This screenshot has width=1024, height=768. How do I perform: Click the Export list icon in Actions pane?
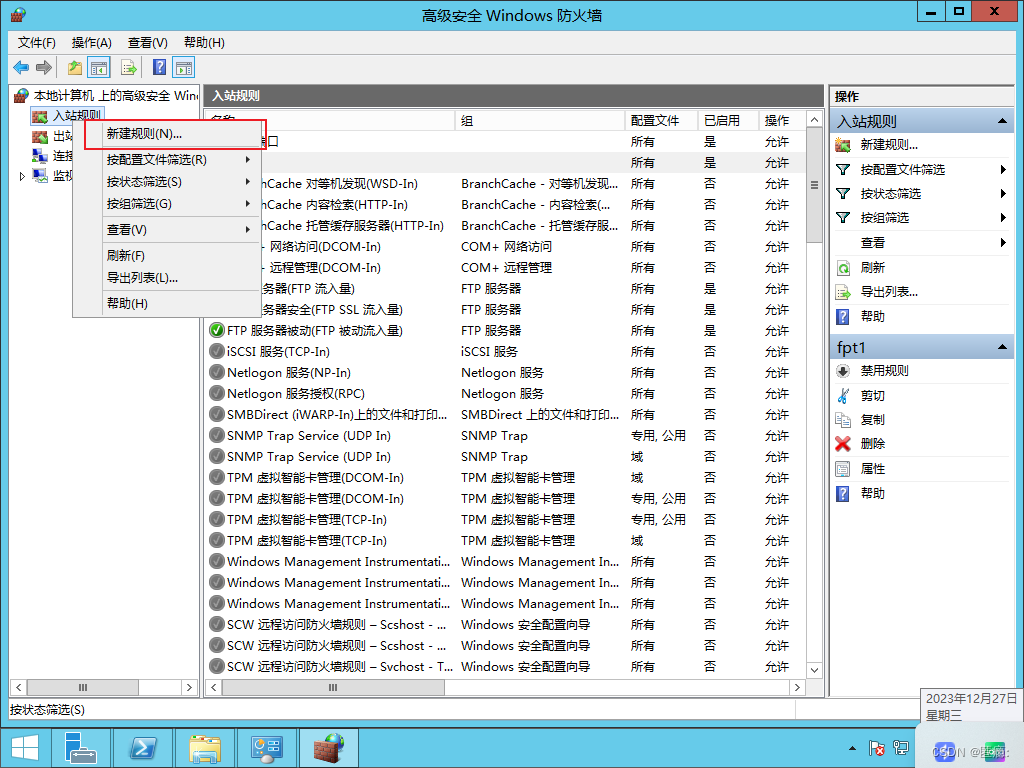843,292
